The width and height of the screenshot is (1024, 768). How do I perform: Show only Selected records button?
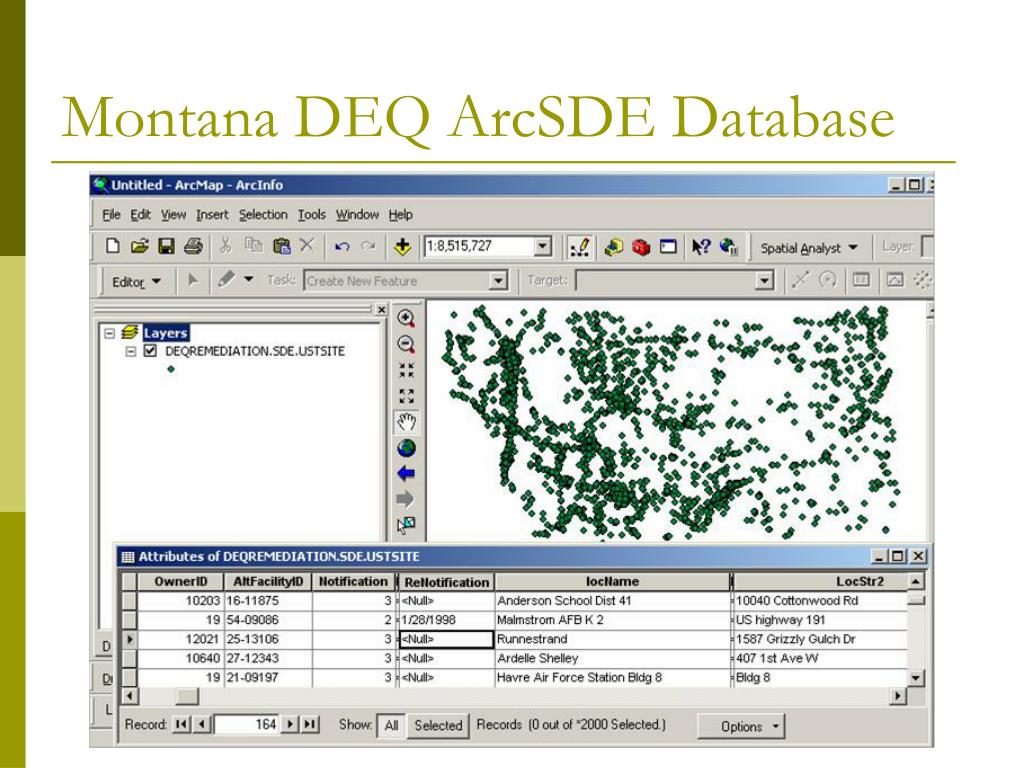pos(438,726)
